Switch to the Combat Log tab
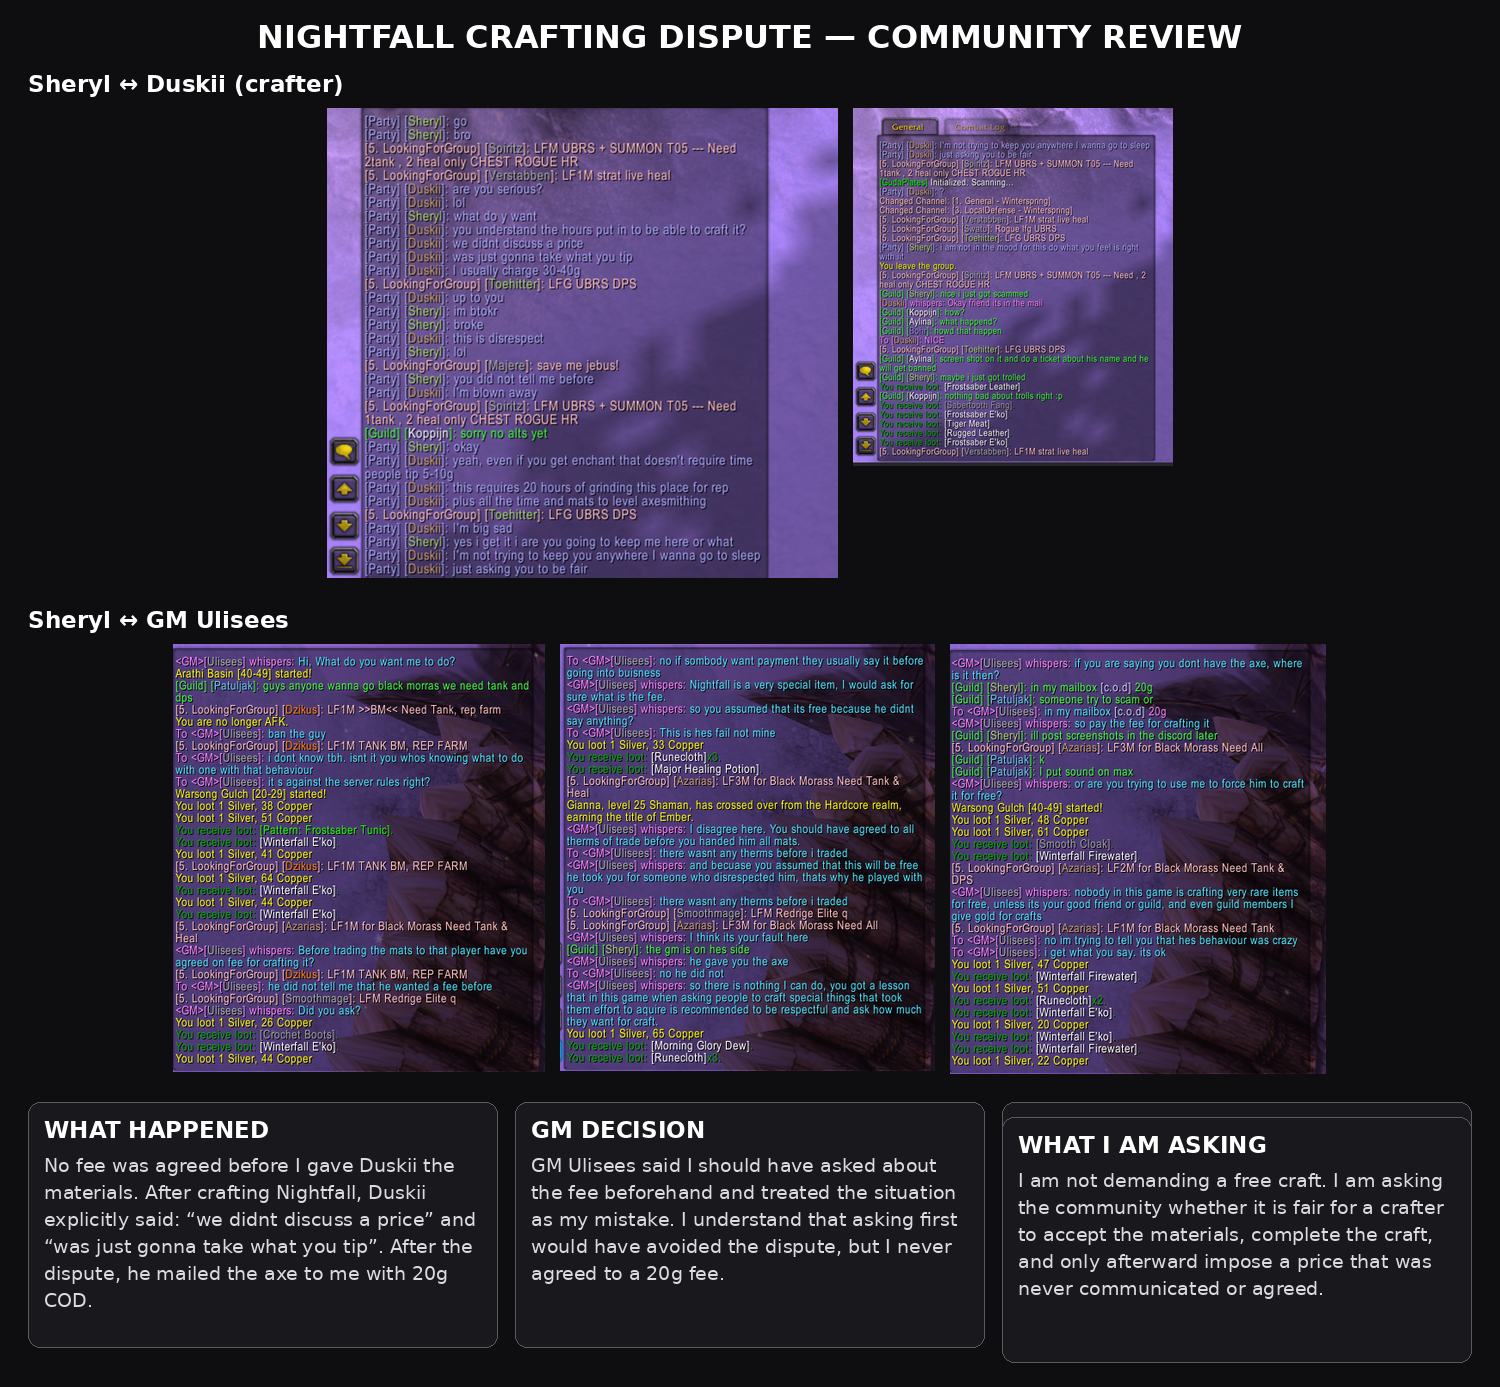The height and width of the screenshot is (1387, 1500). [979, 127]
